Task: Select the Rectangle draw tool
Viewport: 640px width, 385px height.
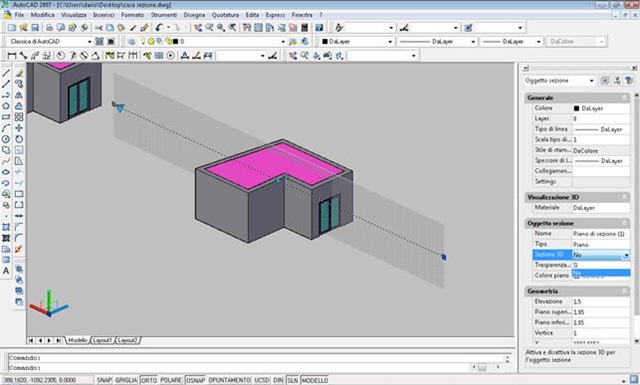Action: click(x=6, y=117)
